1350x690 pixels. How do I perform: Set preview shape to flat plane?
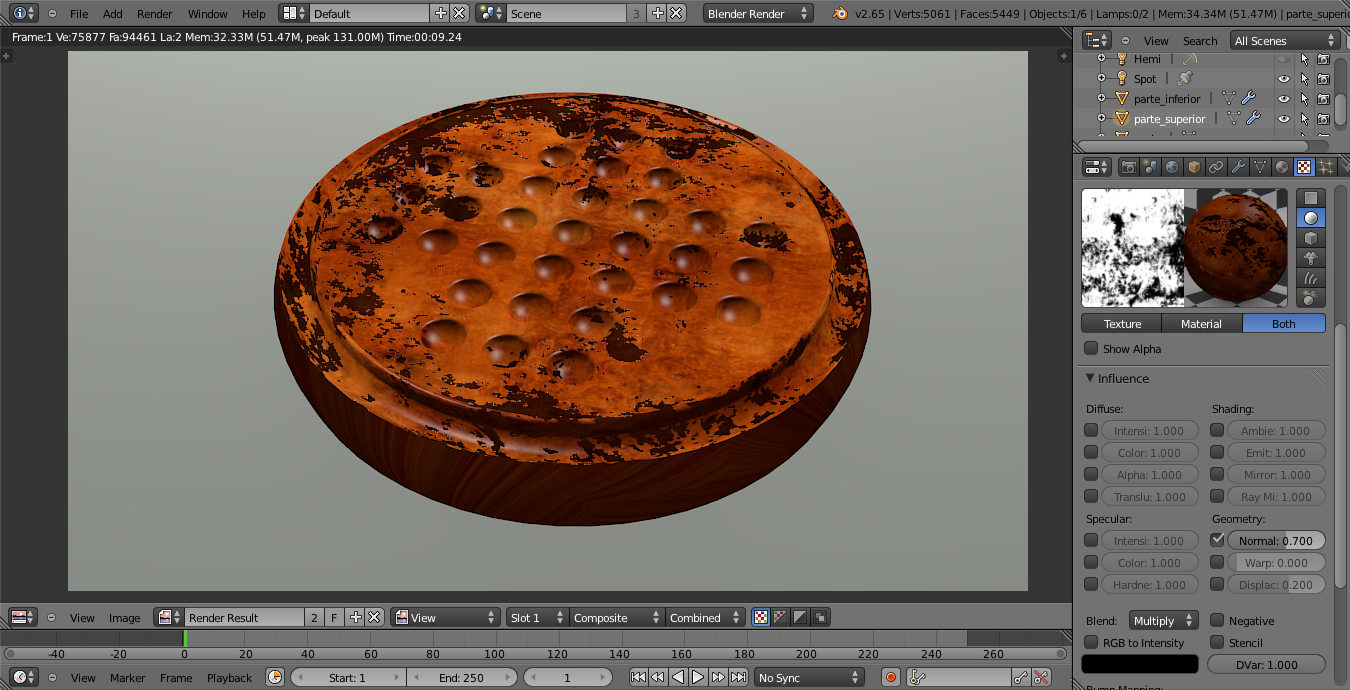[1311, 198]
